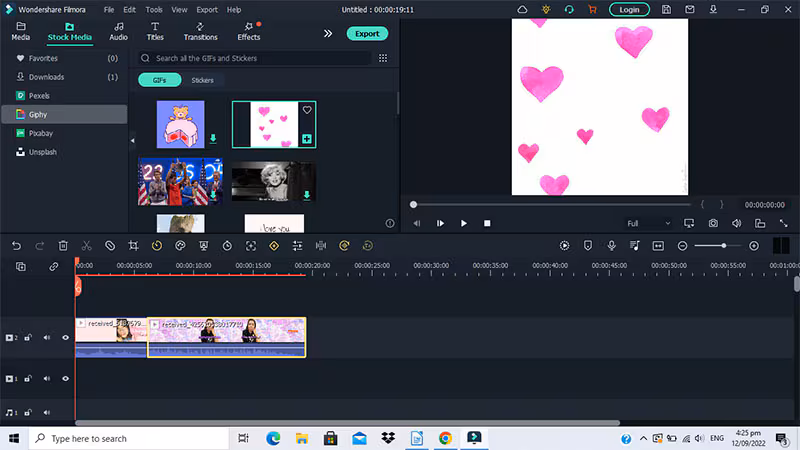
Task: Open the Titles tab
Action: click(155, 32)
